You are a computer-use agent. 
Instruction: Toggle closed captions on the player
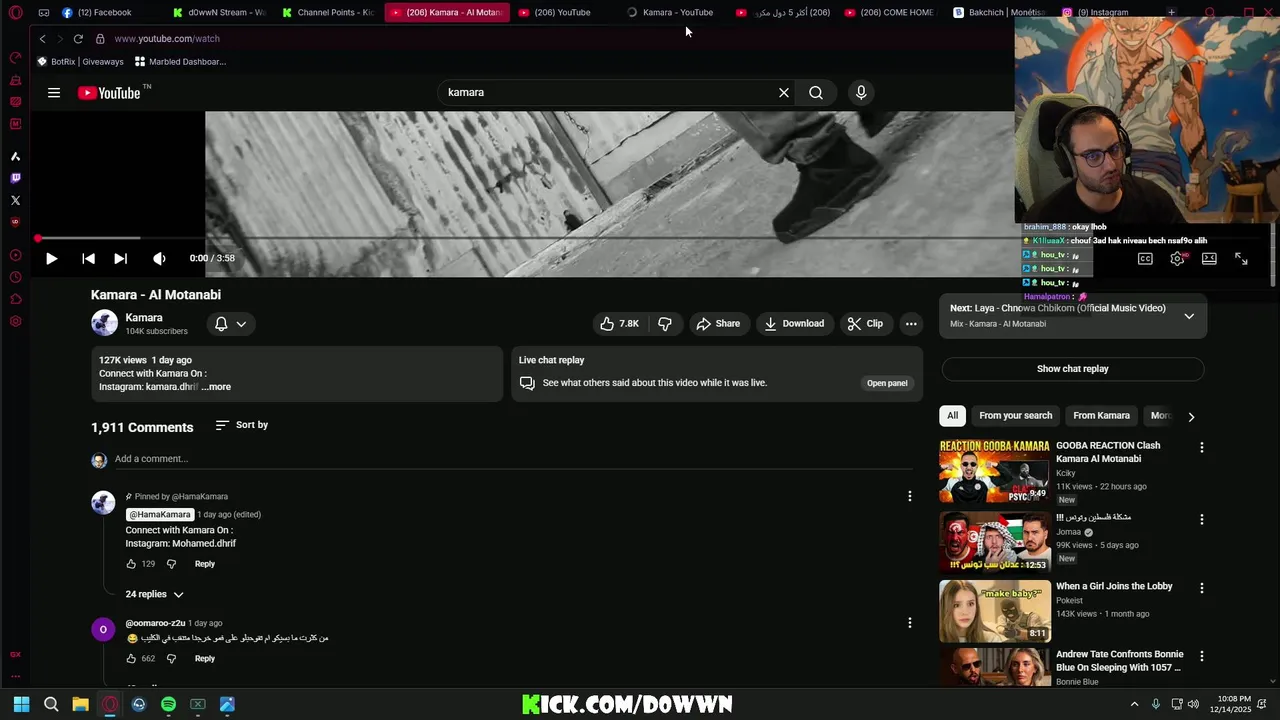[x=1145, y=259]
